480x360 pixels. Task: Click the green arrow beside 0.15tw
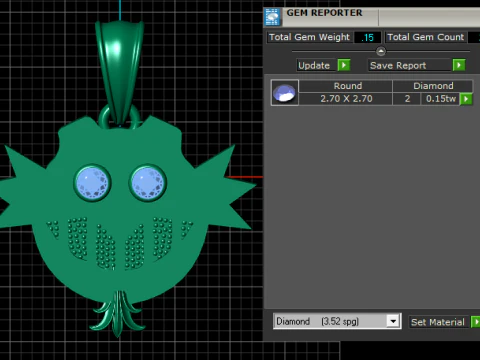point(466,99)
